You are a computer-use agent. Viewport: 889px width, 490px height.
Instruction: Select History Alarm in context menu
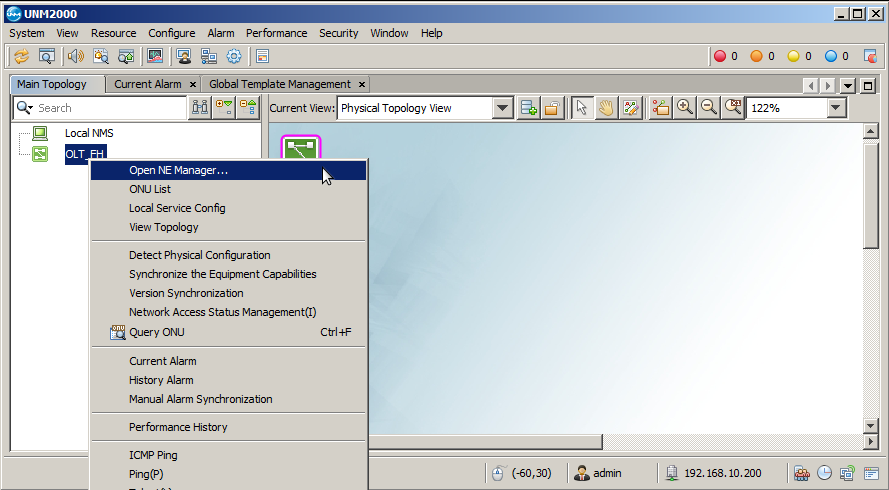click(228, 381)
